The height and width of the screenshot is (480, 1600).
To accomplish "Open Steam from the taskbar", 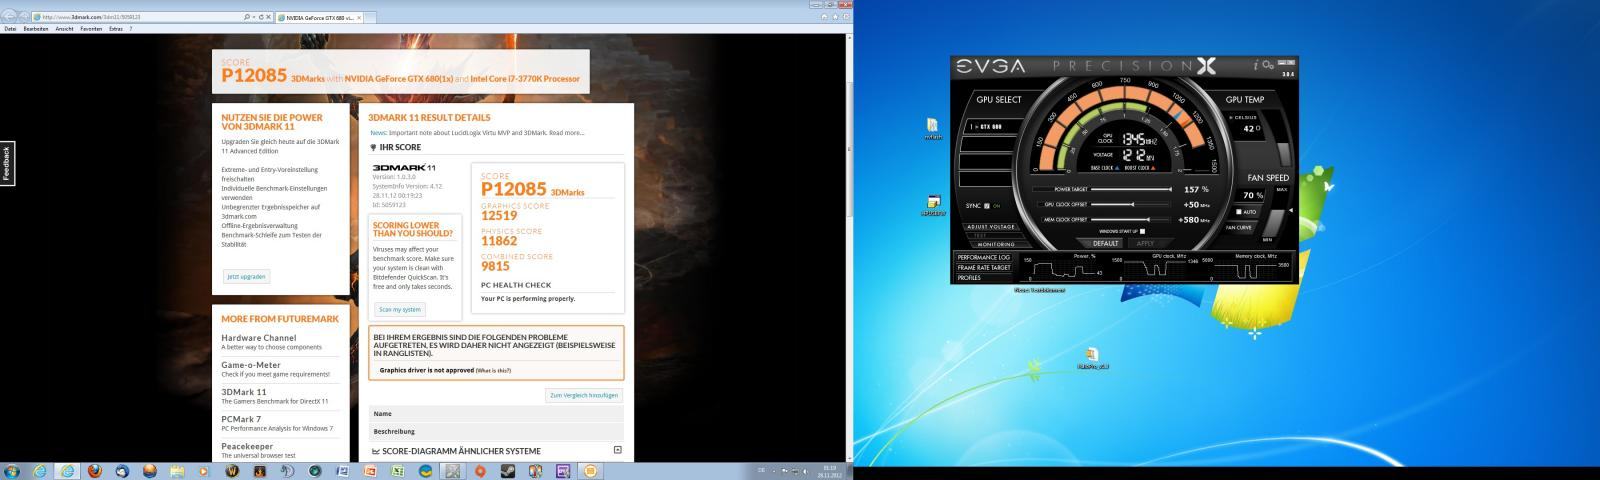I will [x=508, y=471].
